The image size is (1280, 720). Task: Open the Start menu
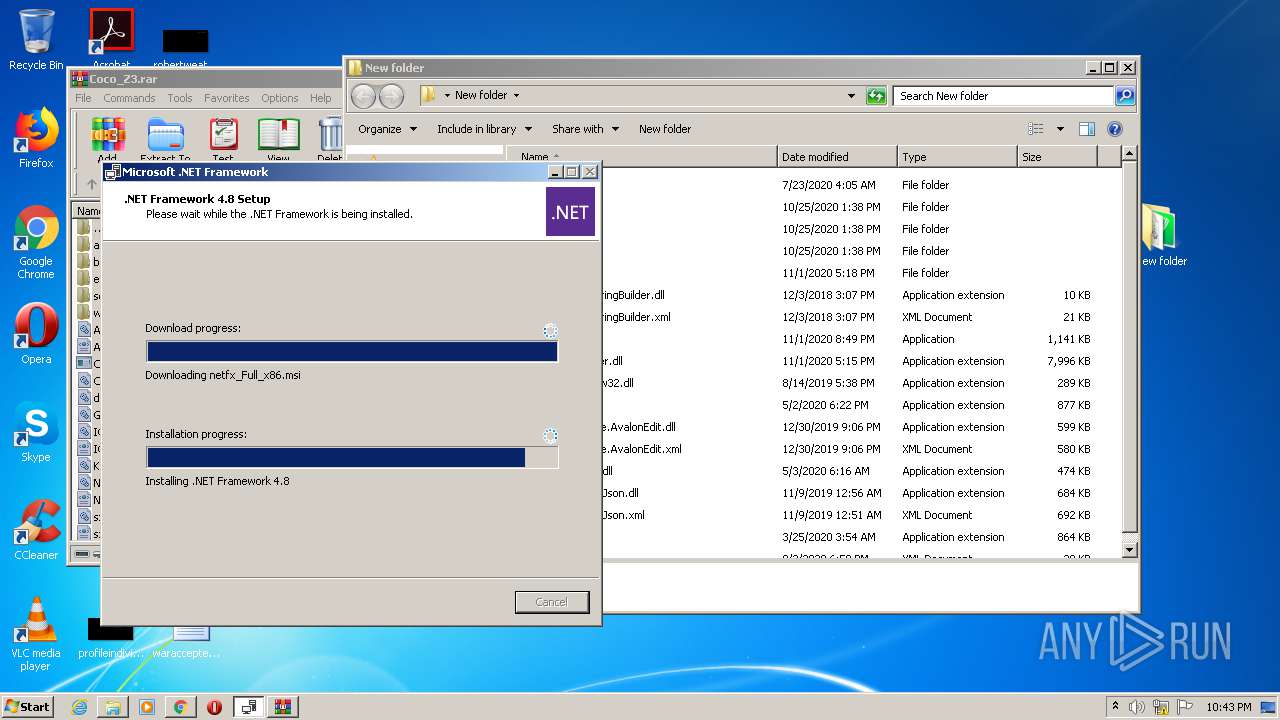tap(27, 707)
